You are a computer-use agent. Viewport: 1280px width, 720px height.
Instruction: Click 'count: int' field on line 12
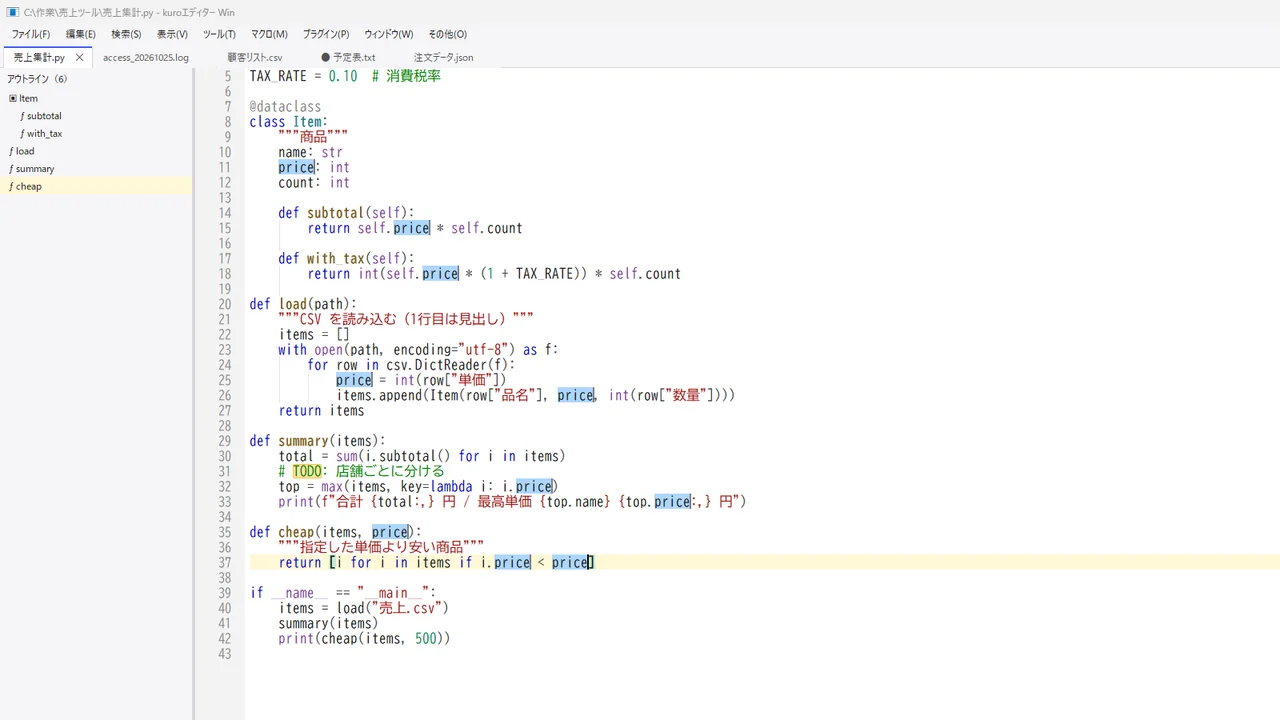[x=314, y=183]
